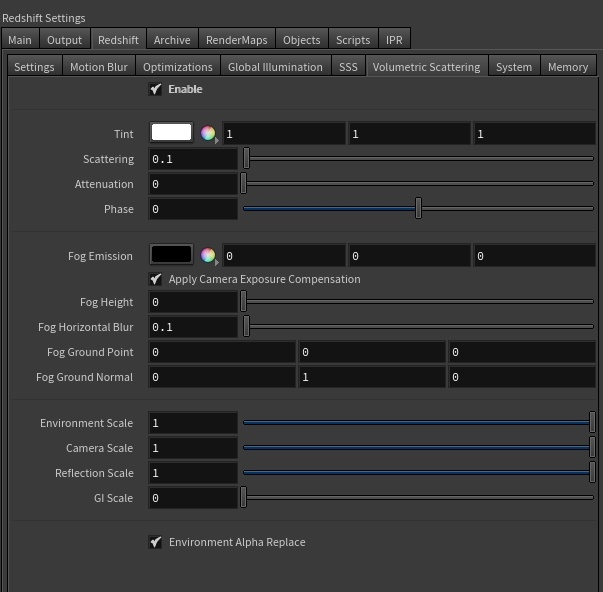603x592 pixels.
Task: Switch to the Main tab
Action: [x=20, y=40]
